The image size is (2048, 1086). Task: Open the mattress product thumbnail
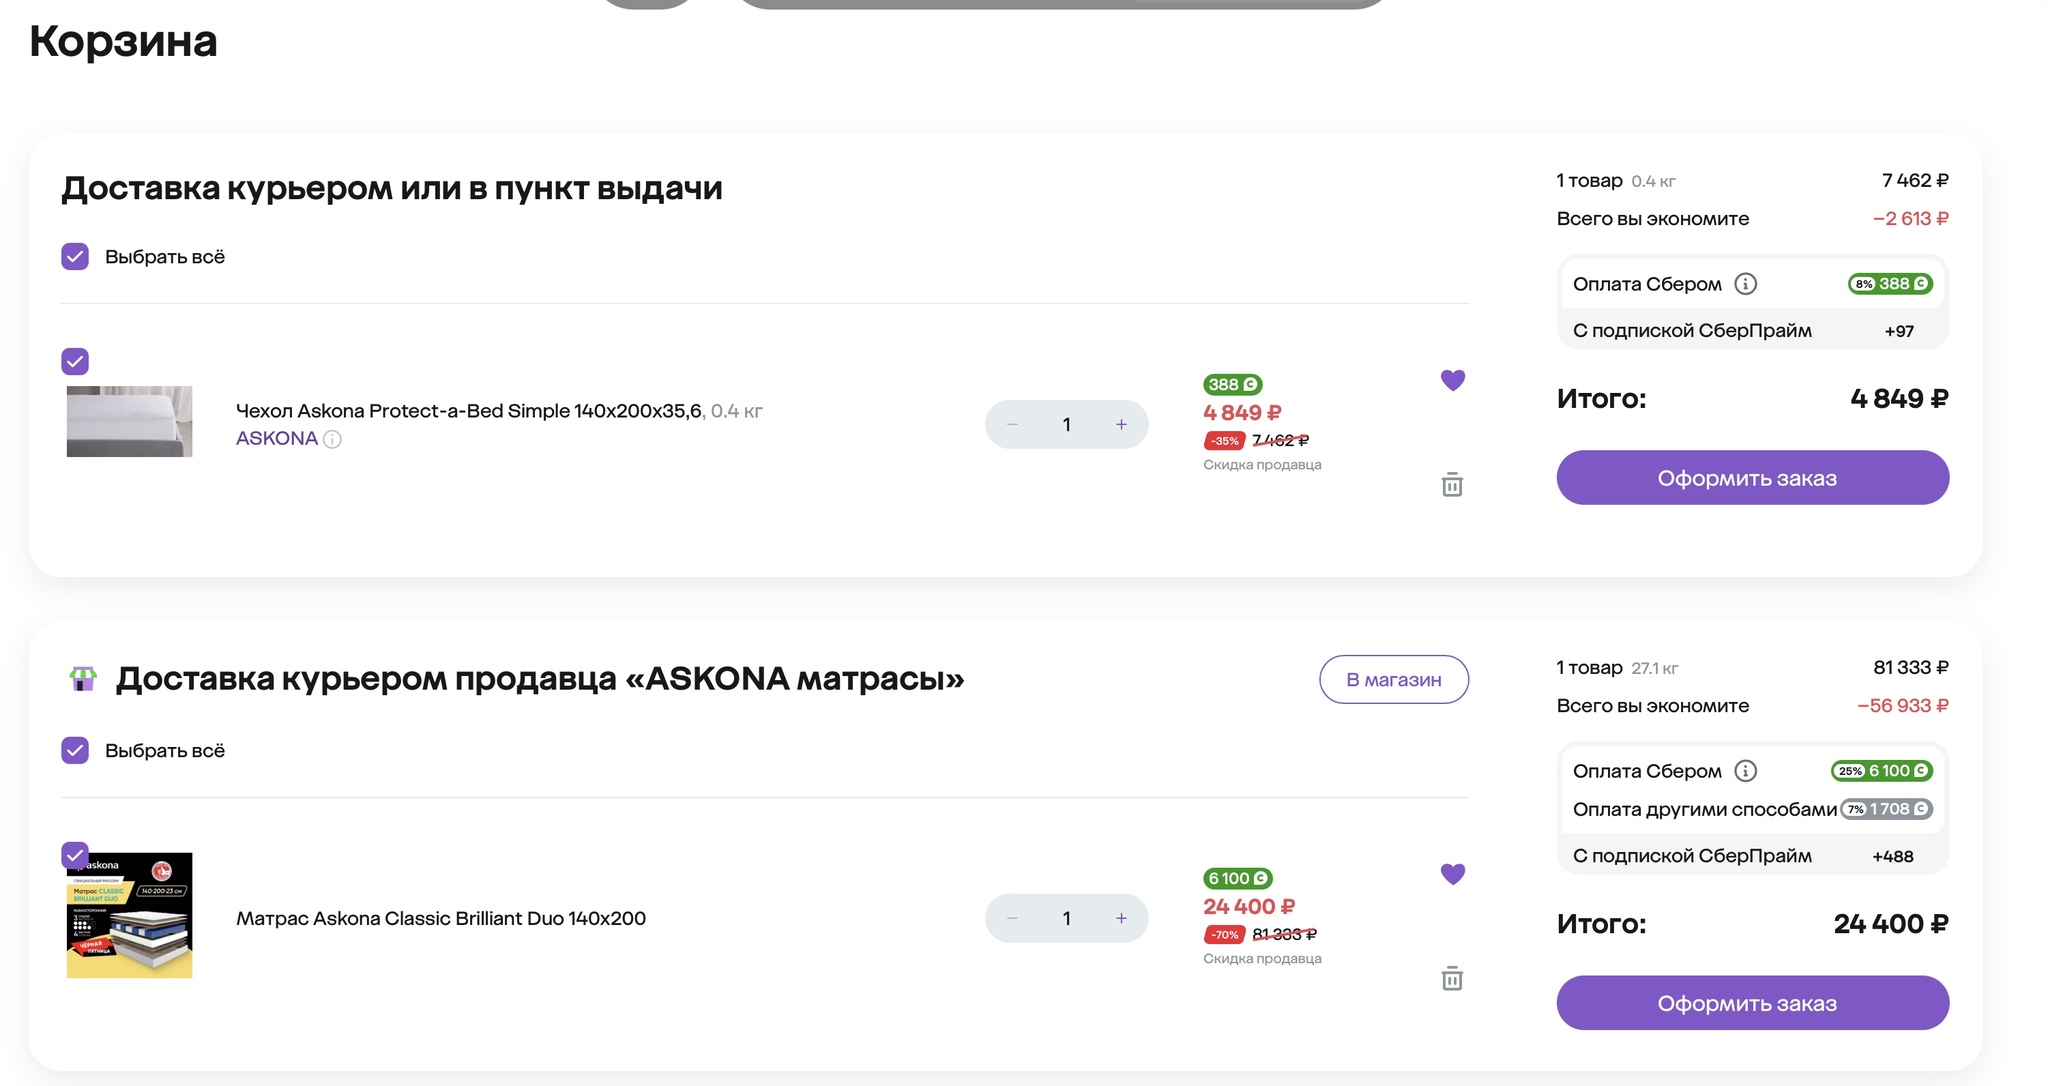click(130, 916)
